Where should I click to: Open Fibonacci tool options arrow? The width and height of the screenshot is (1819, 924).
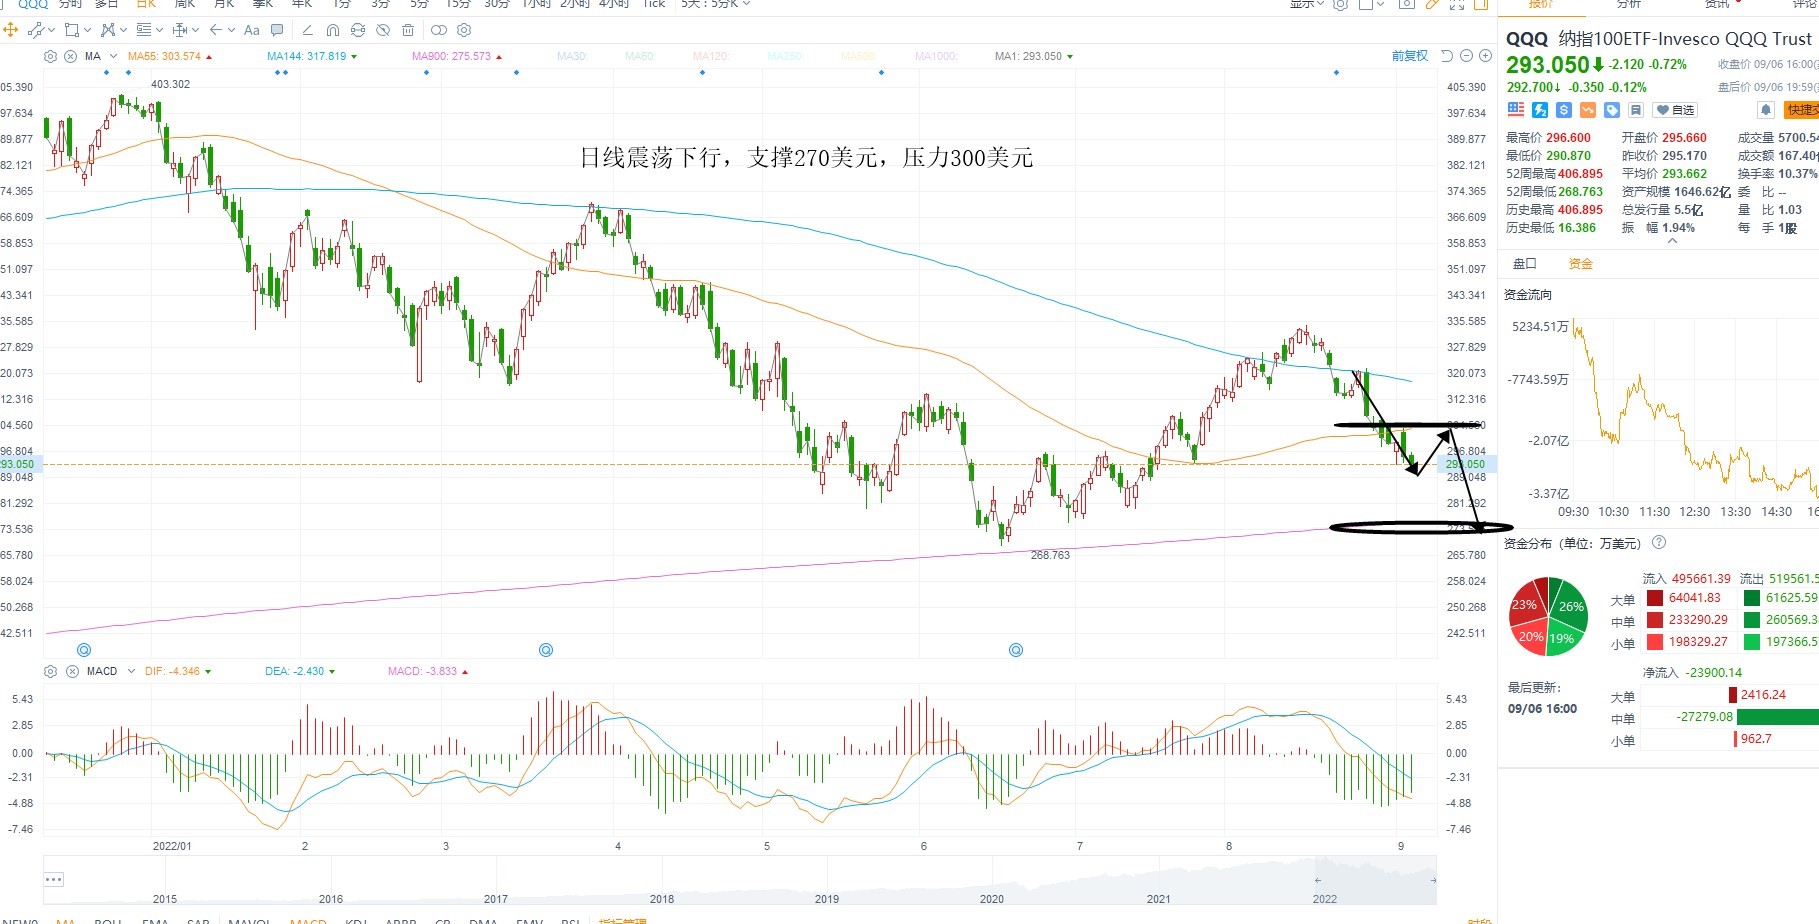160,30
